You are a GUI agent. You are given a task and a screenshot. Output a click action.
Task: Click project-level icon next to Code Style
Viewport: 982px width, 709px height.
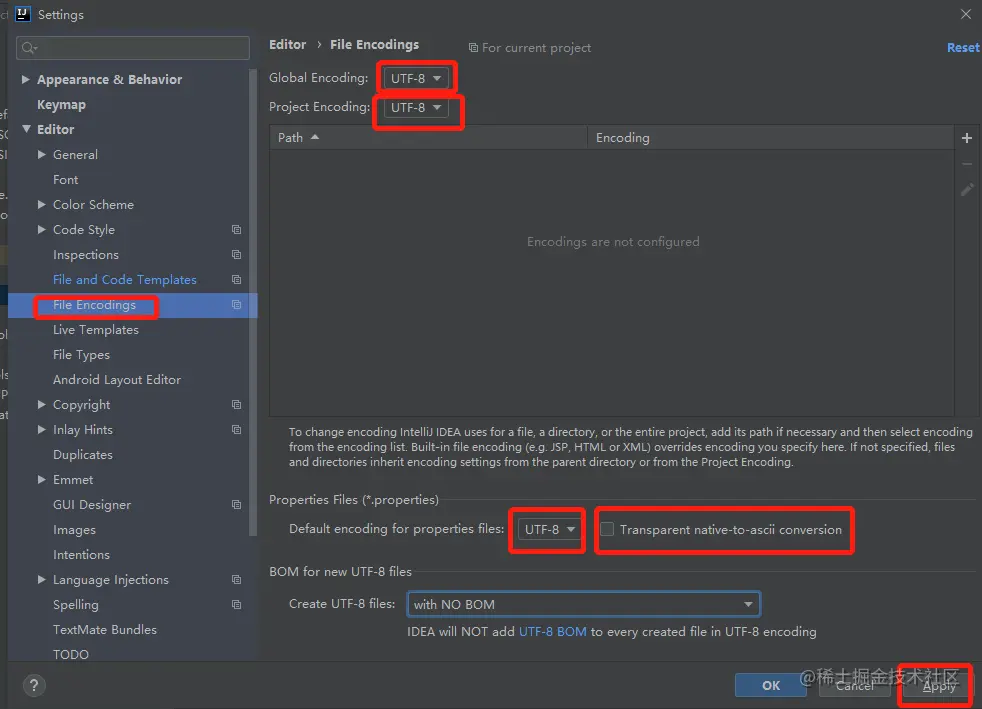pyautogui.click(x=236, y=229)
